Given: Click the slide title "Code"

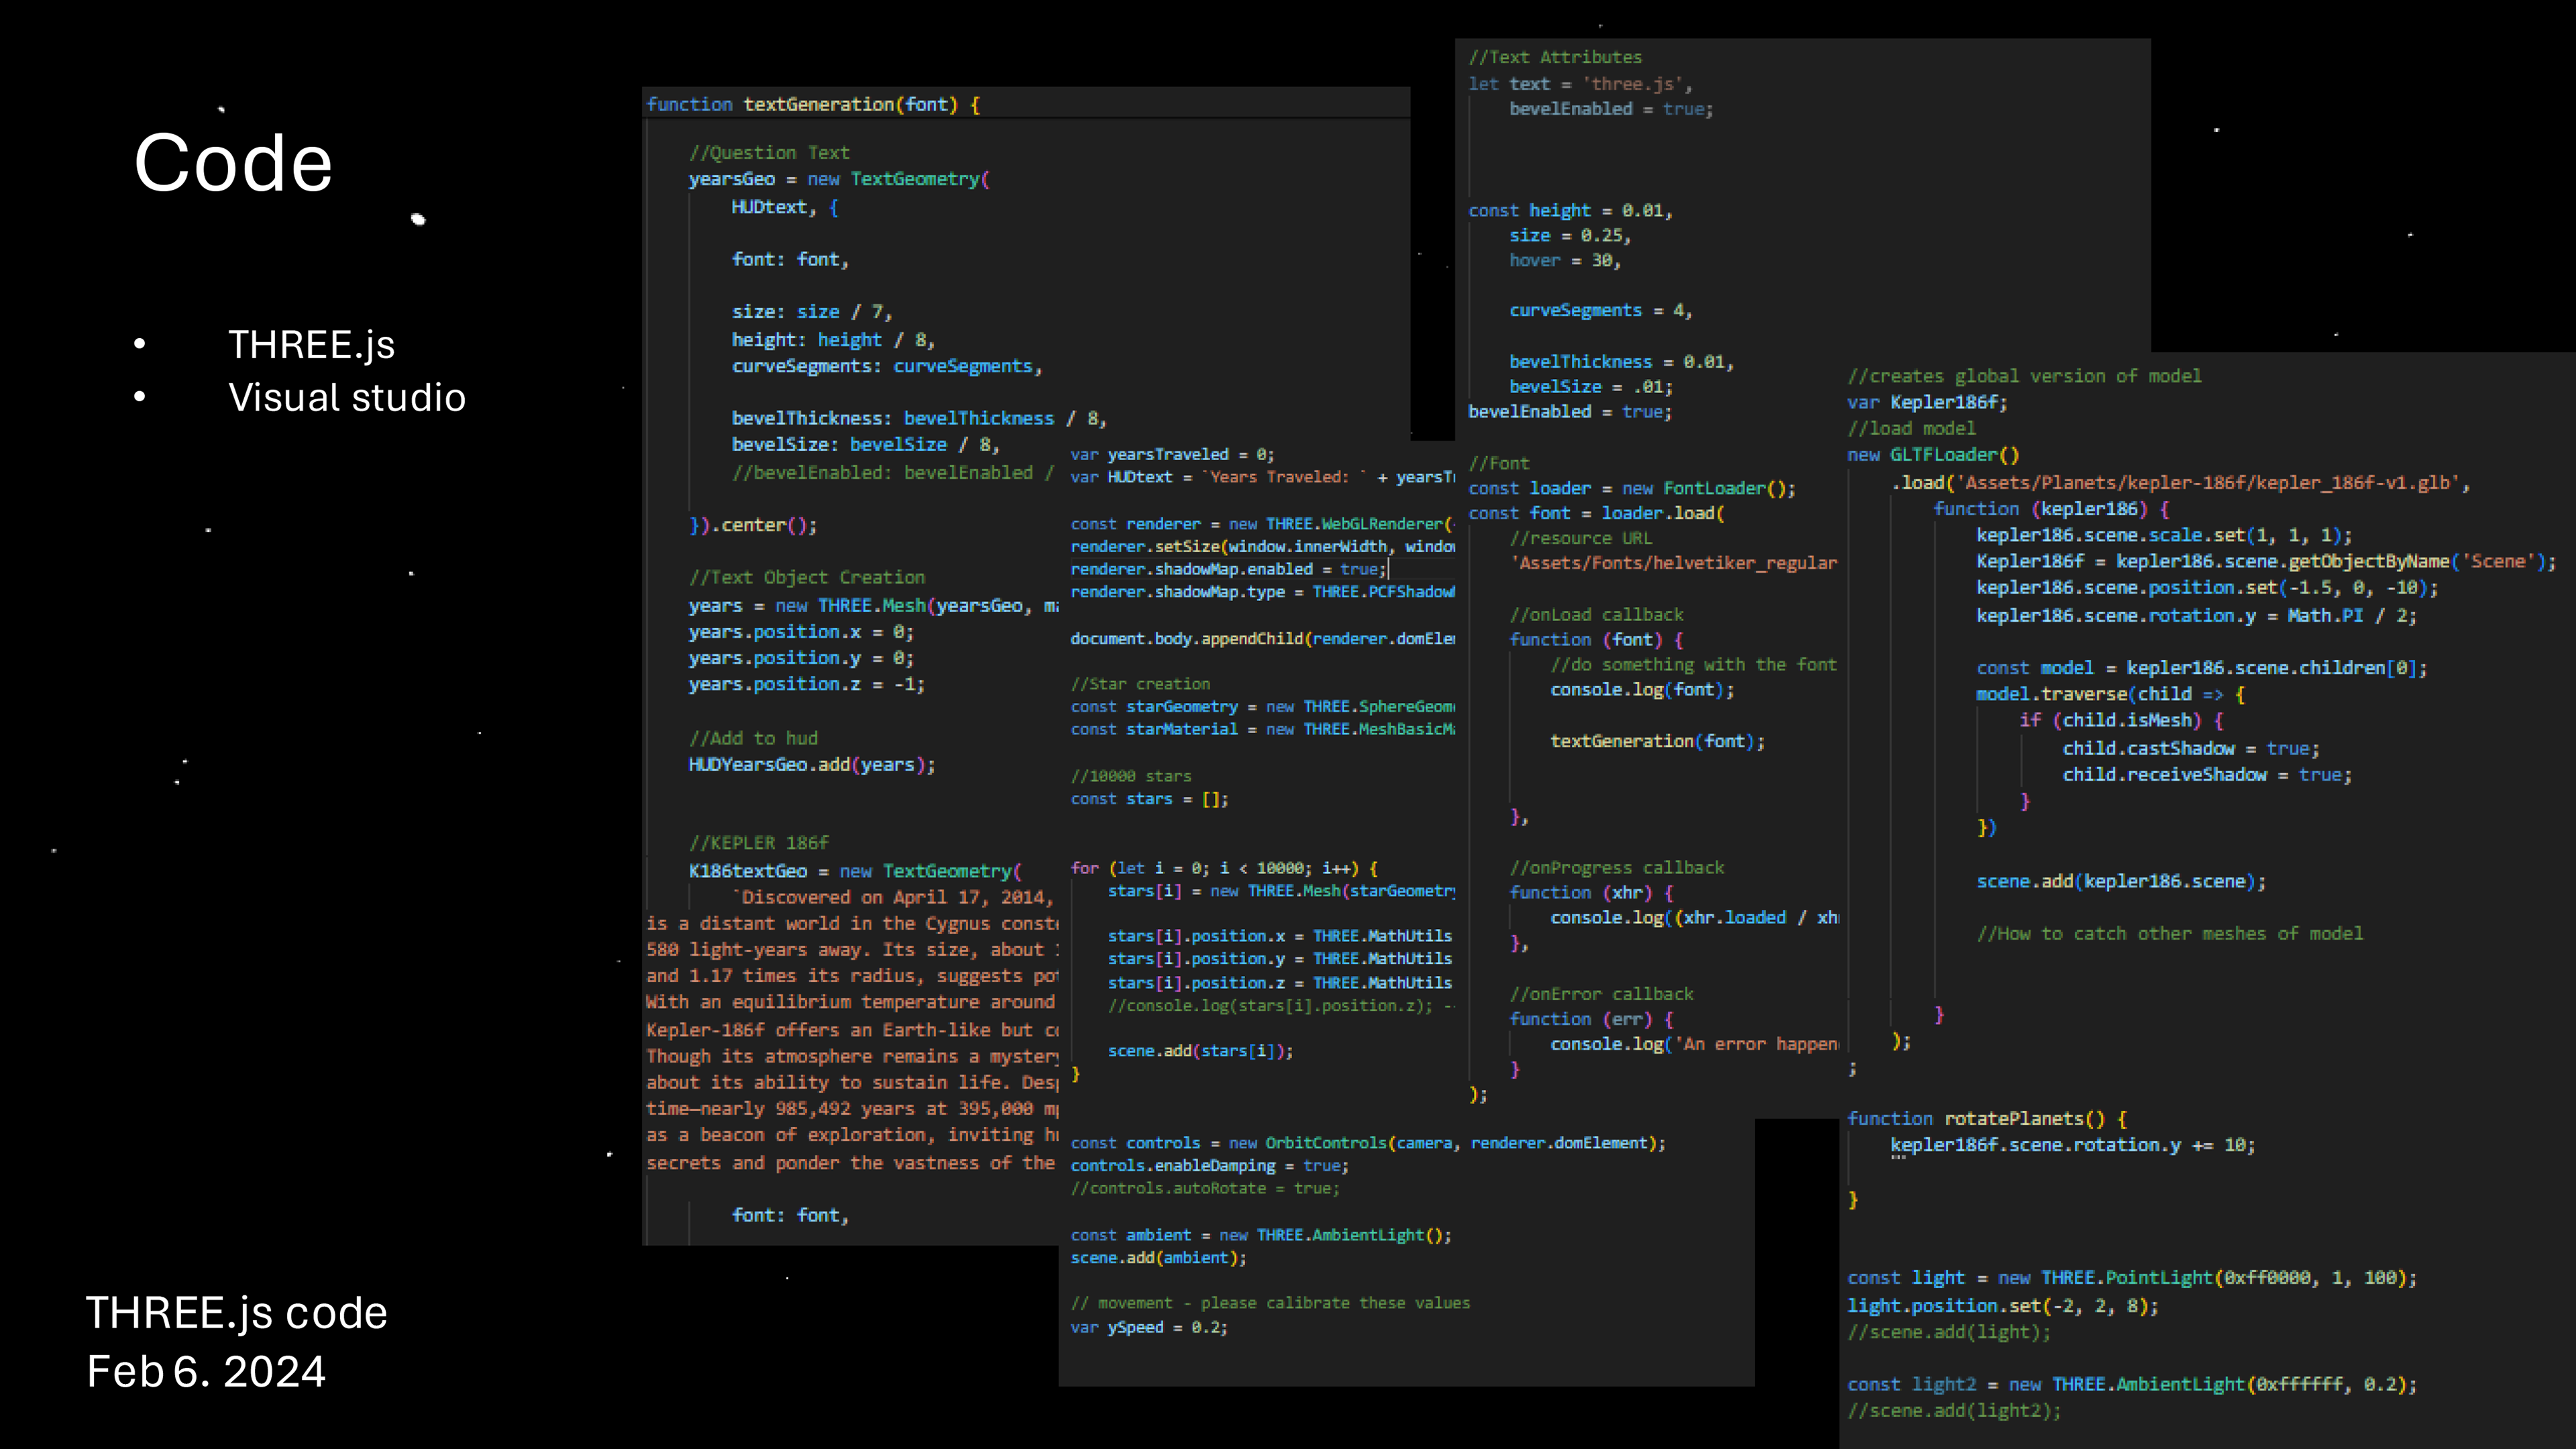Looking at the screenshot, I should 233,162.
